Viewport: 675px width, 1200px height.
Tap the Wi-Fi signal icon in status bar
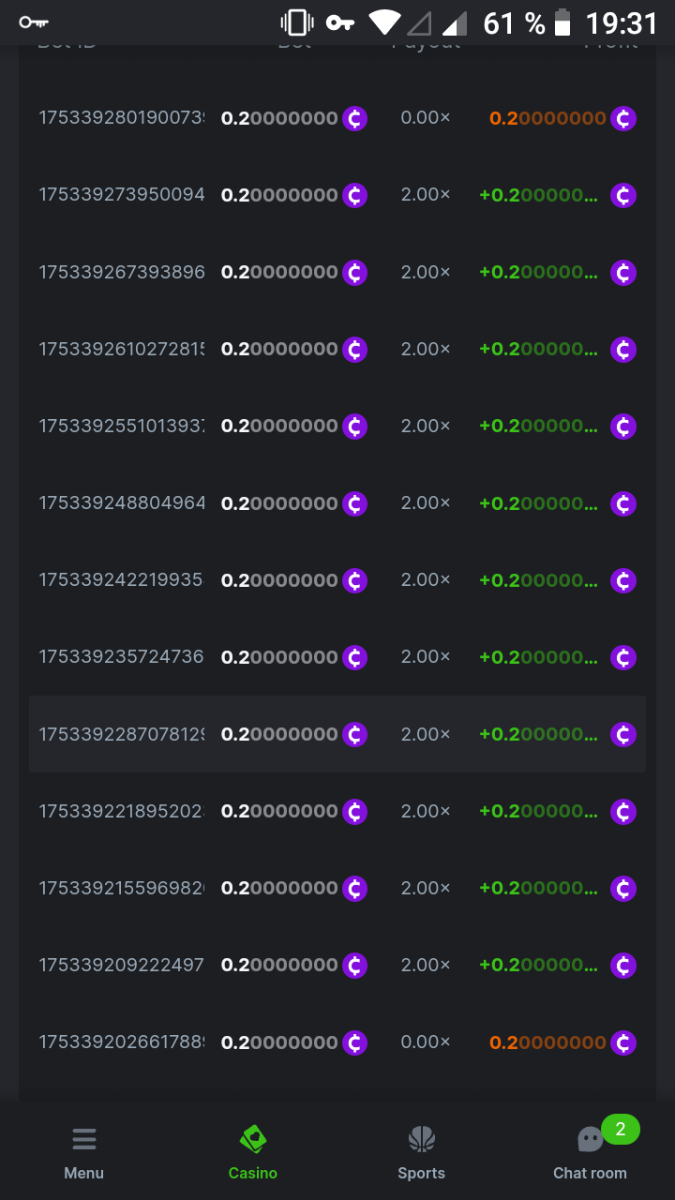384,22
